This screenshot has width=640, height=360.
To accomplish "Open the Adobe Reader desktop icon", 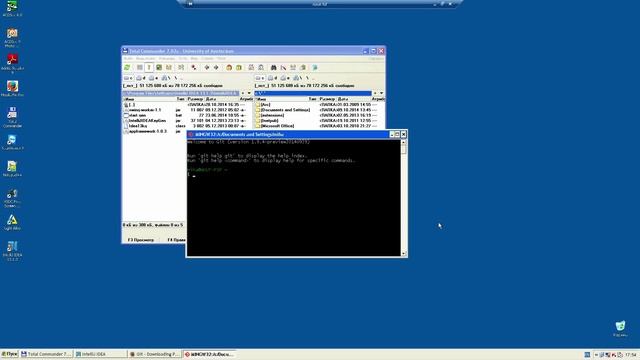I will tap(12, 64).
